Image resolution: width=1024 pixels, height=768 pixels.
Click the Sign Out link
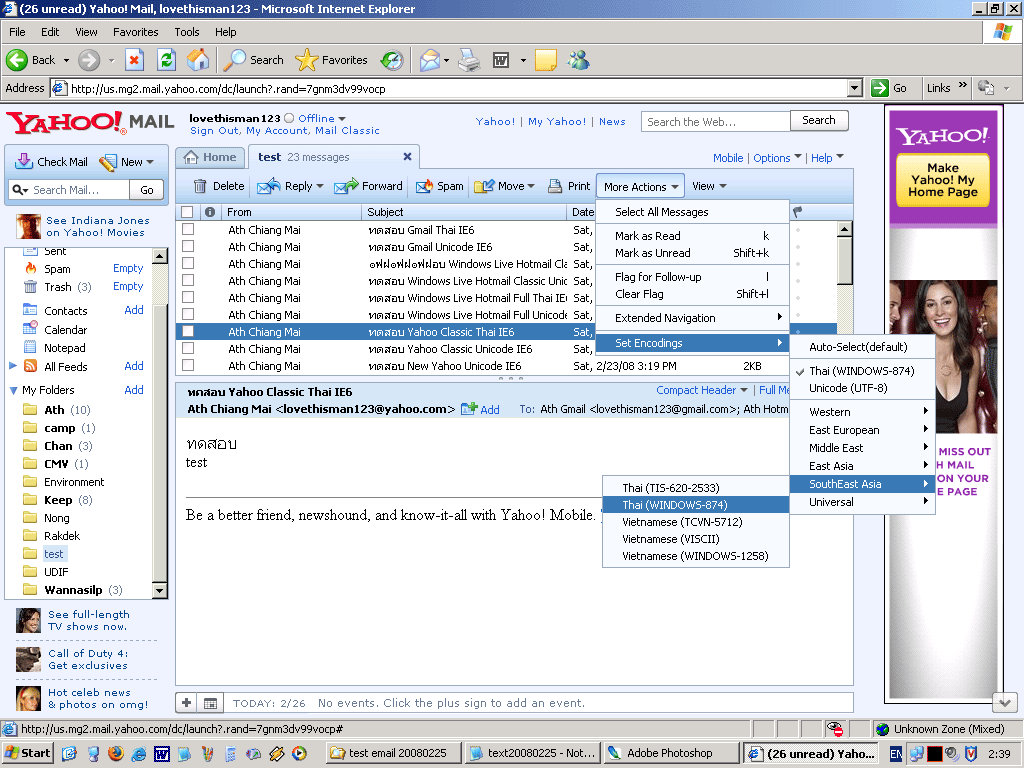(214, 131)
